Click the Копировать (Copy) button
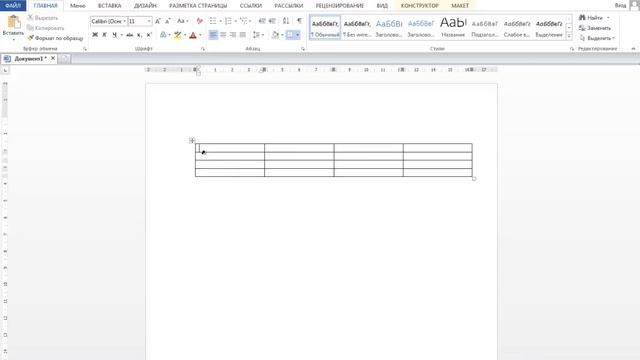 (x=45, y=28)
